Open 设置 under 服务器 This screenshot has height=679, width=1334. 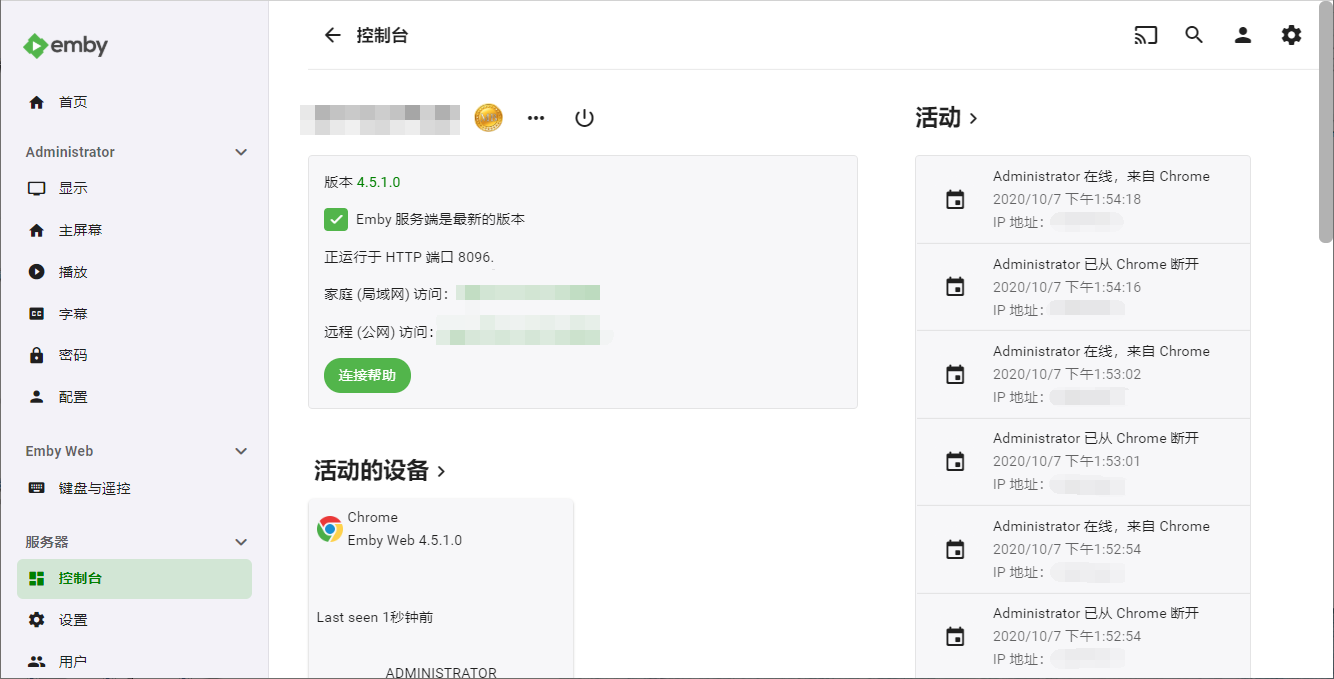[134, 620]
